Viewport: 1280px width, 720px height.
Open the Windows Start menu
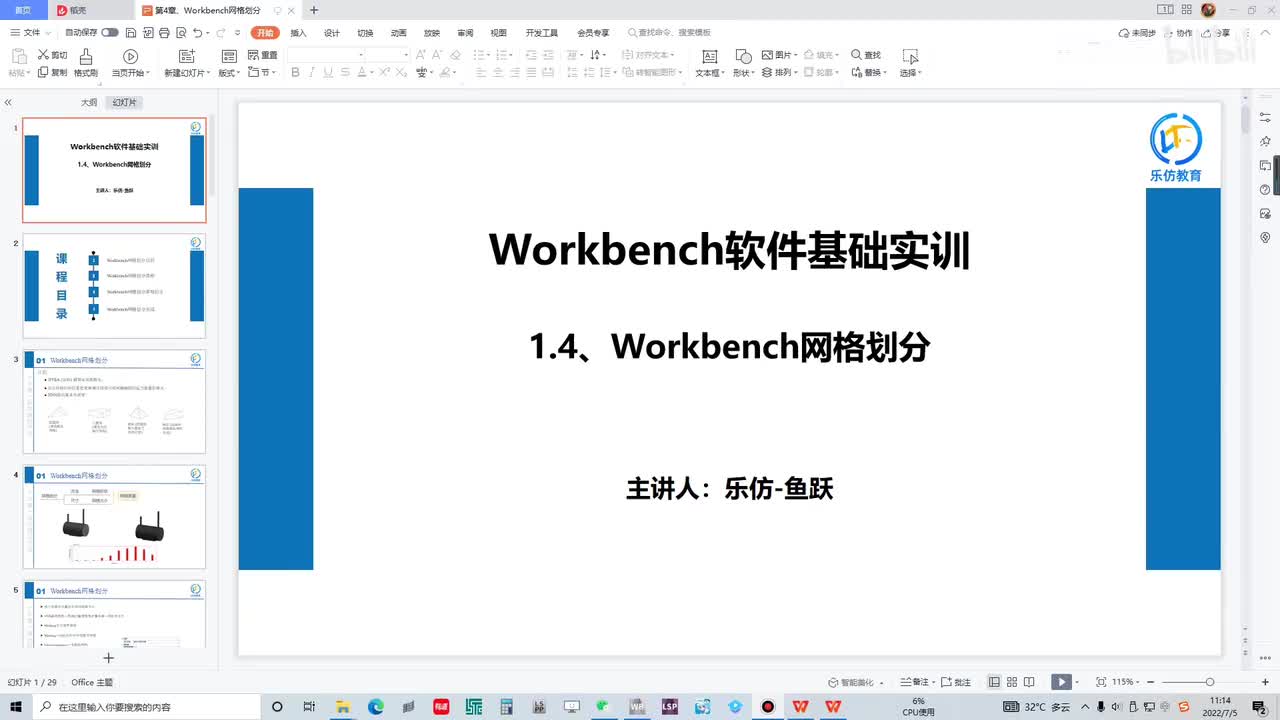coord(16,706)
